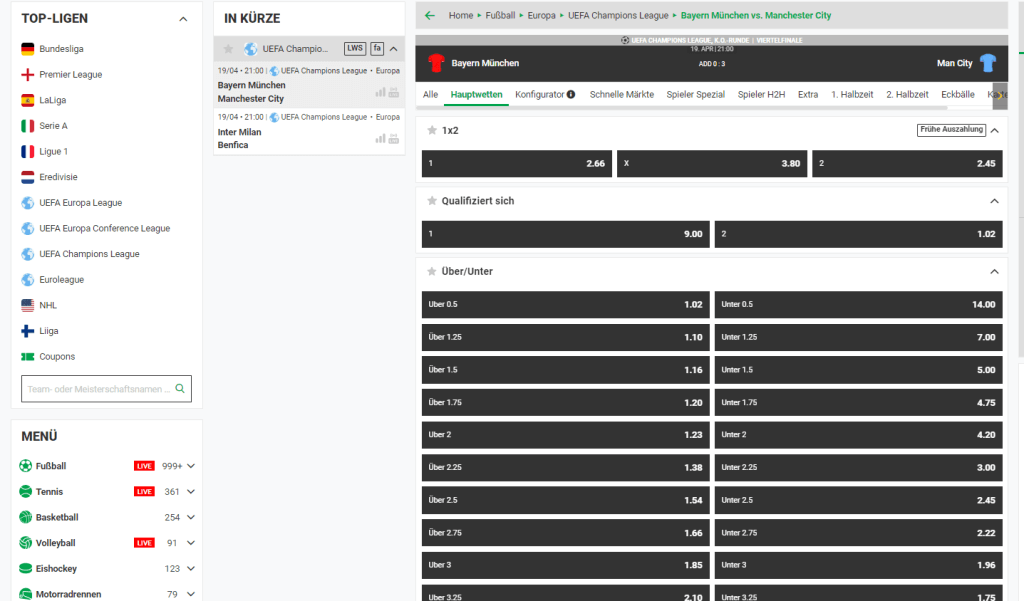This screenshot has width=1024, height=601.
Task: Expand the Basketball menu chevron
Action: click(191, 517)
